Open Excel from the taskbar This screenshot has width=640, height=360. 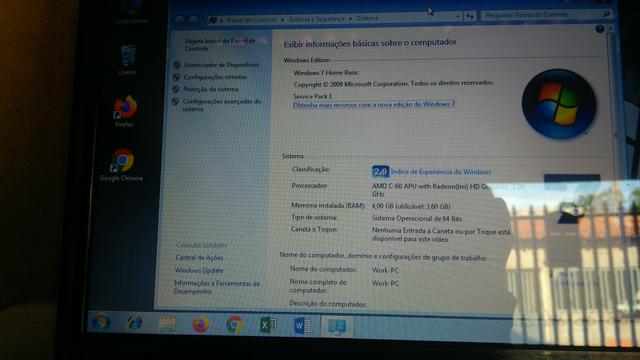tap(268, 326)
